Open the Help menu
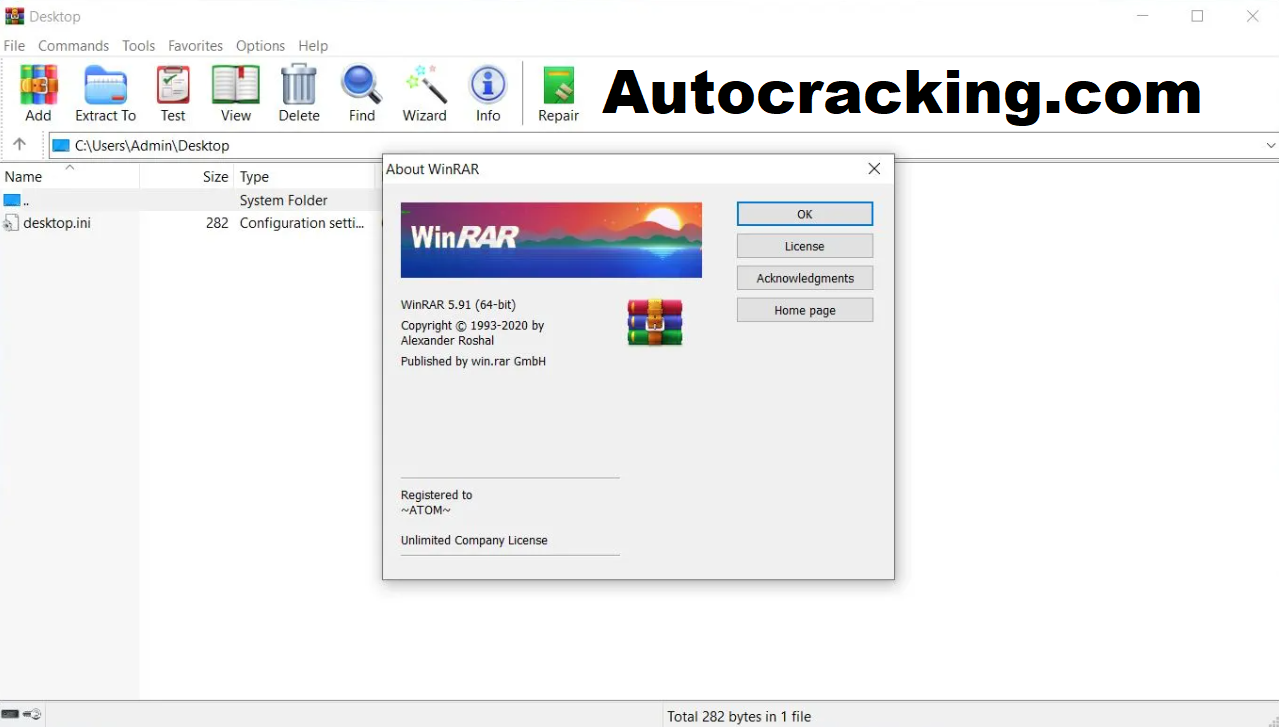 pyautogui.click(x=313, y=46)
